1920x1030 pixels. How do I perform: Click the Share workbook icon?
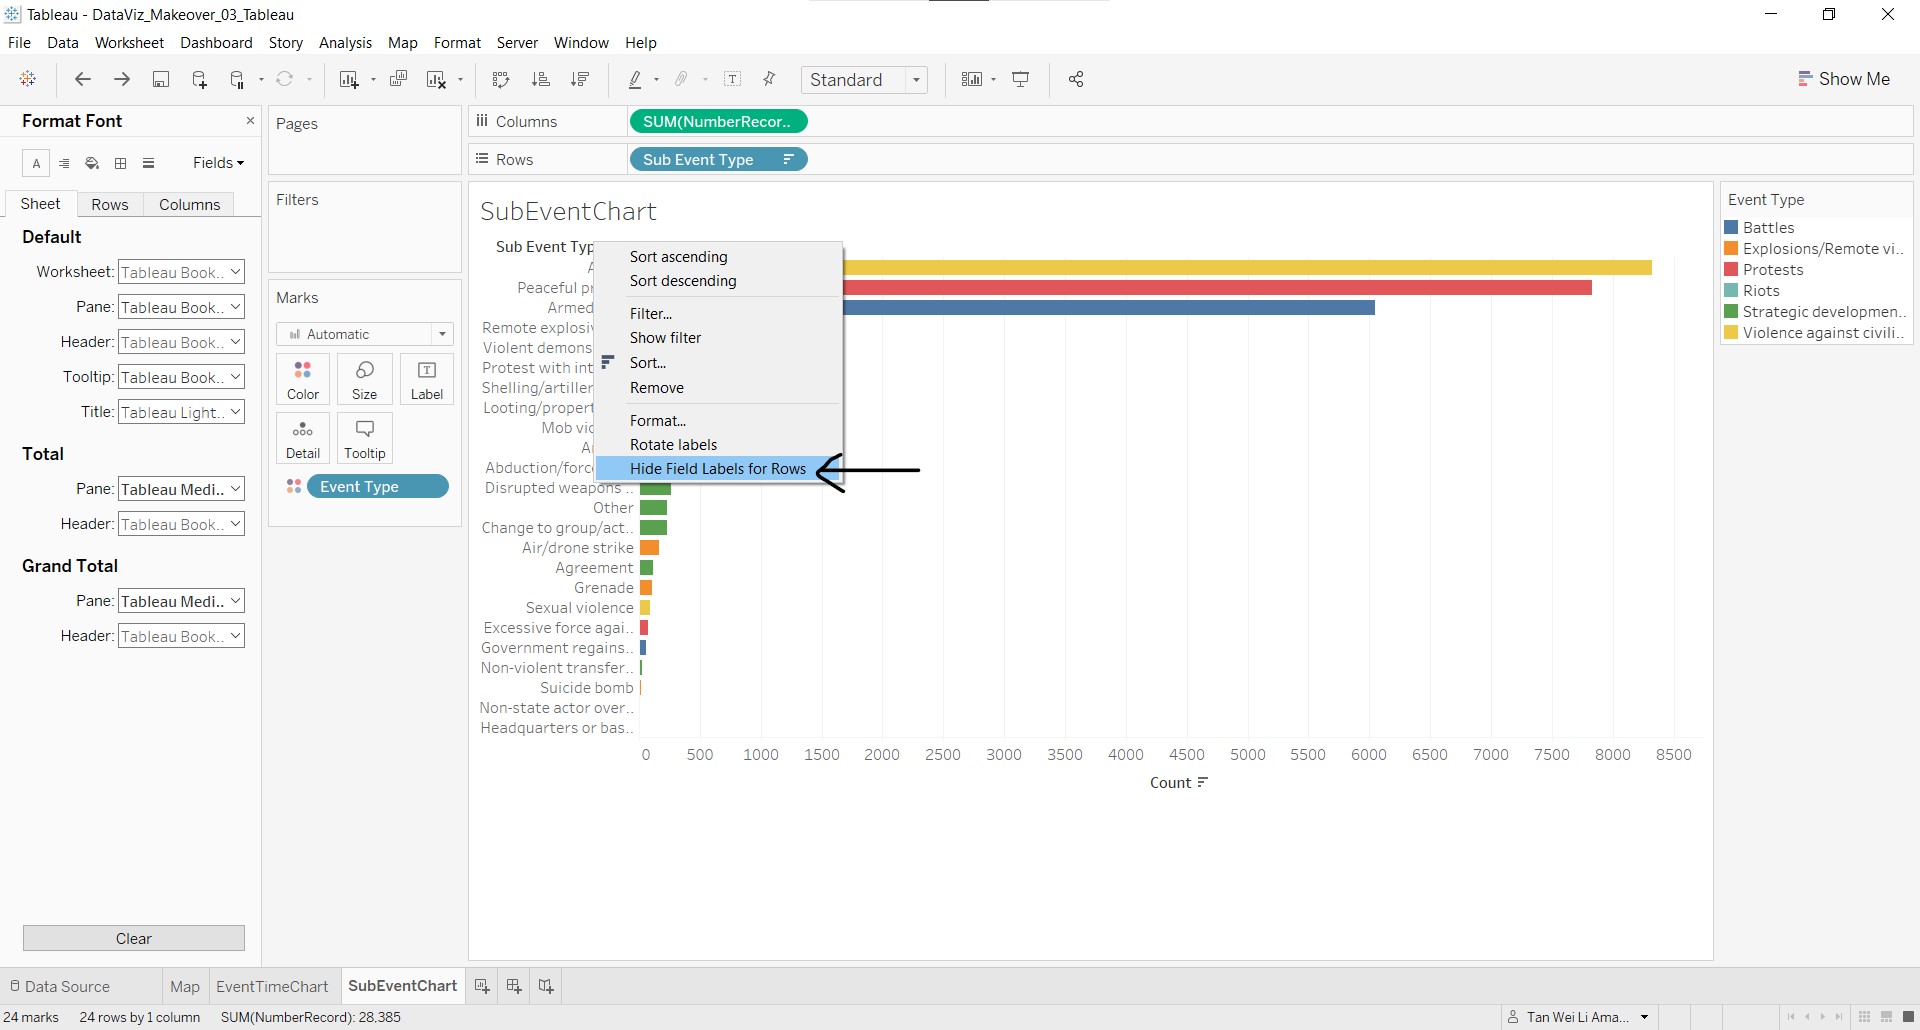click(1076, 80)
